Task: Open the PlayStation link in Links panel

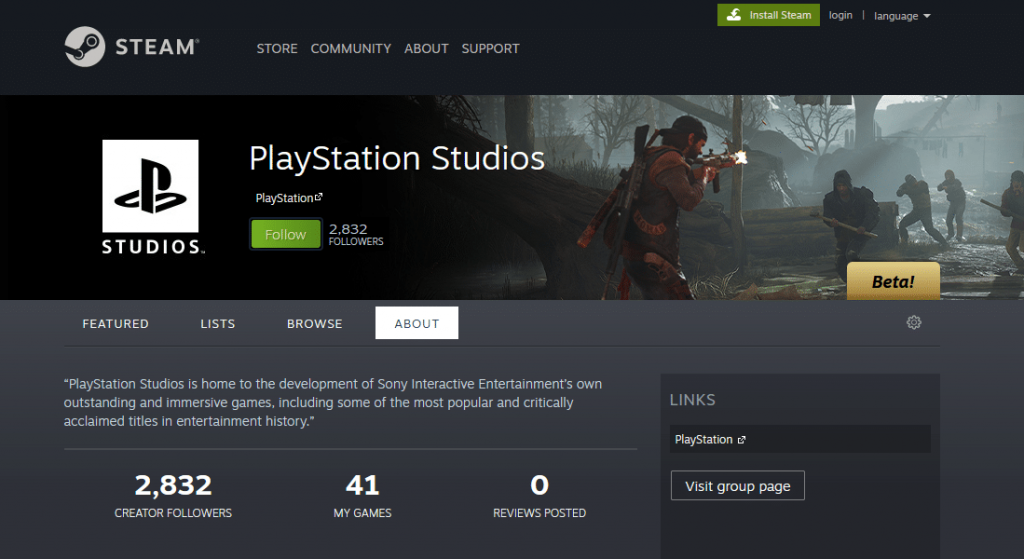Action: 800,439
